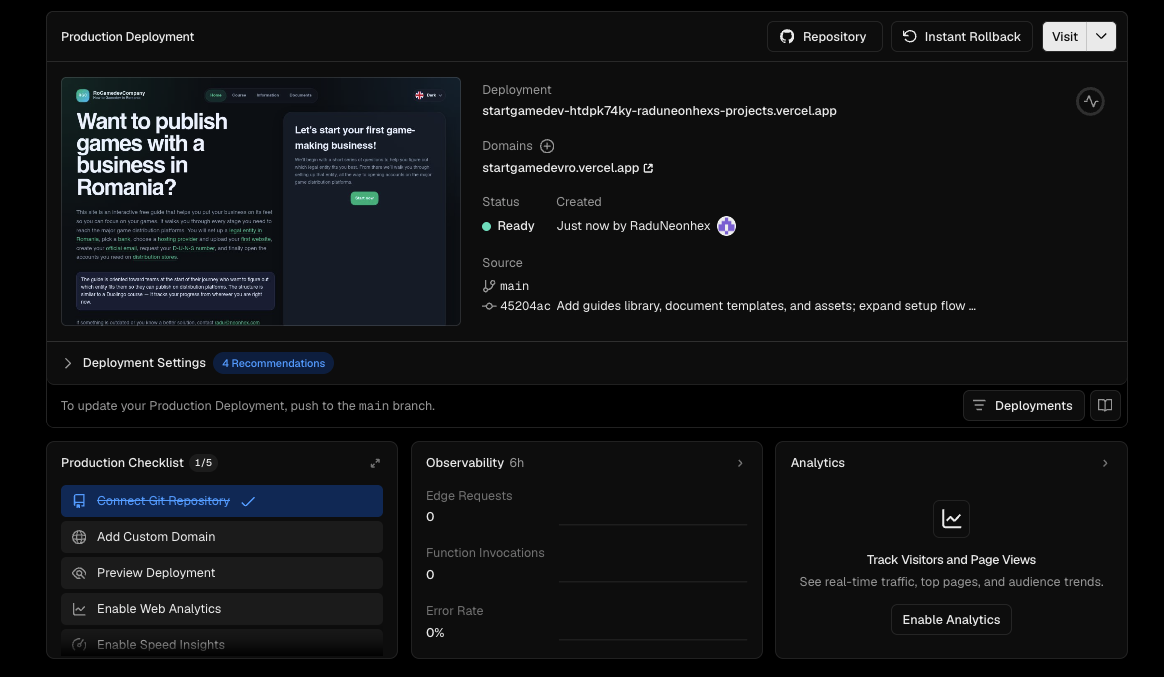The image size is (1164, 677).
Task: Open the GitHub Repository button
Action: click(824, 36)
